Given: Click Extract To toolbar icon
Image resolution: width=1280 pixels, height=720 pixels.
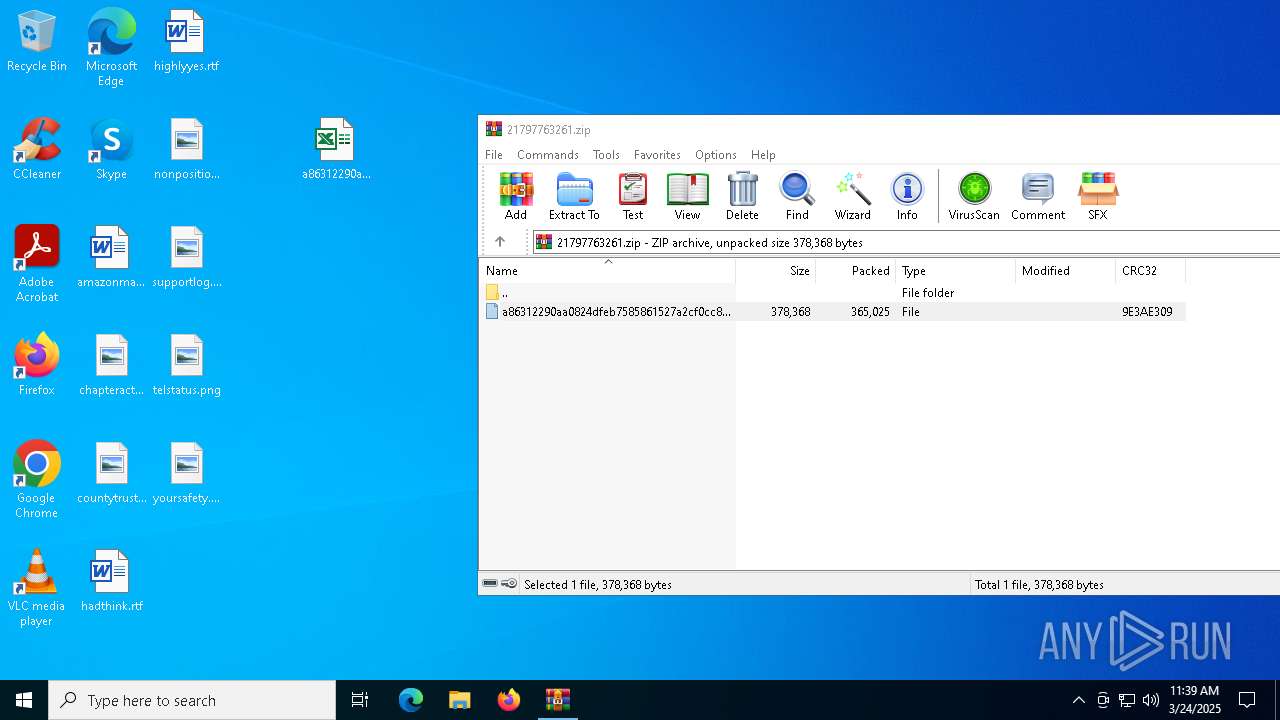Looking at the screenshot, I should (574, 196).
